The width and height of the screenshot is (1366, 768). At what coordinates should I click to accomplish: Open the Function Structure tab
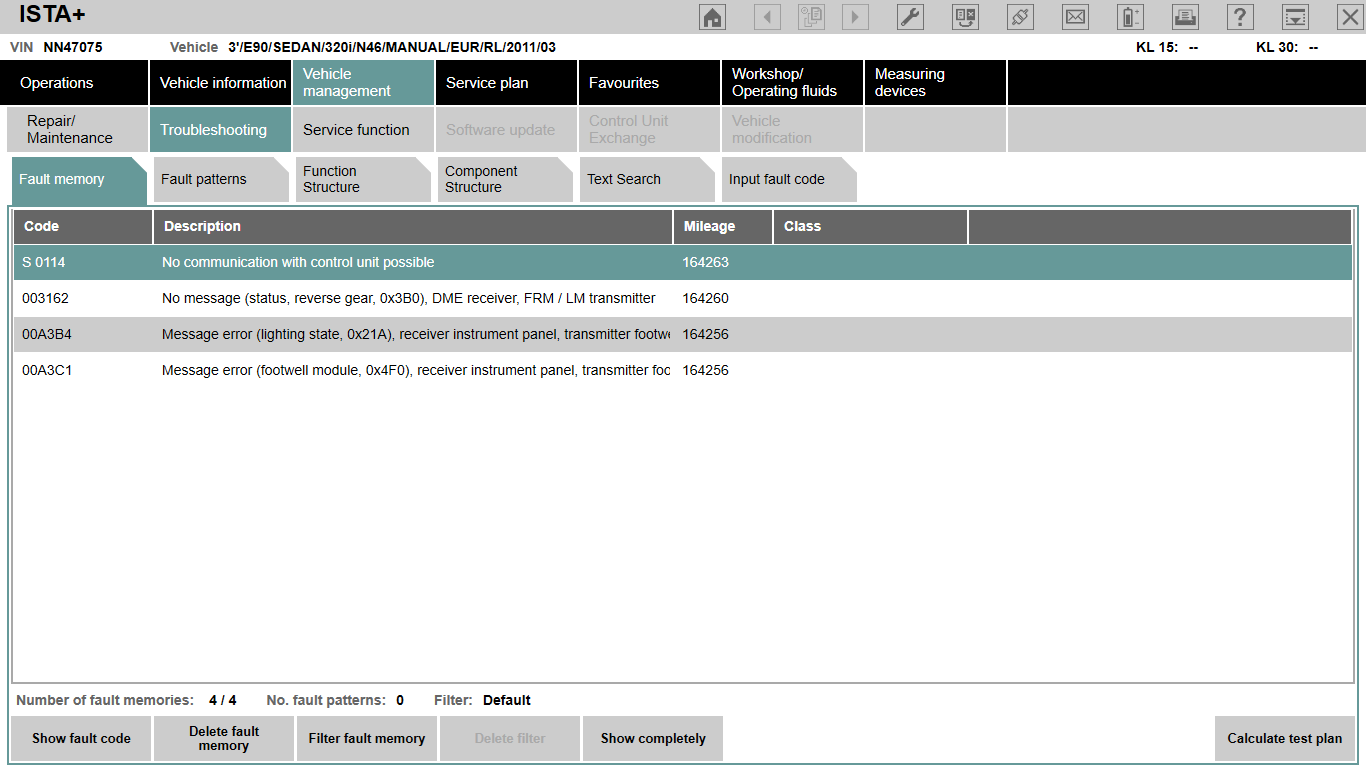(363, 180)
